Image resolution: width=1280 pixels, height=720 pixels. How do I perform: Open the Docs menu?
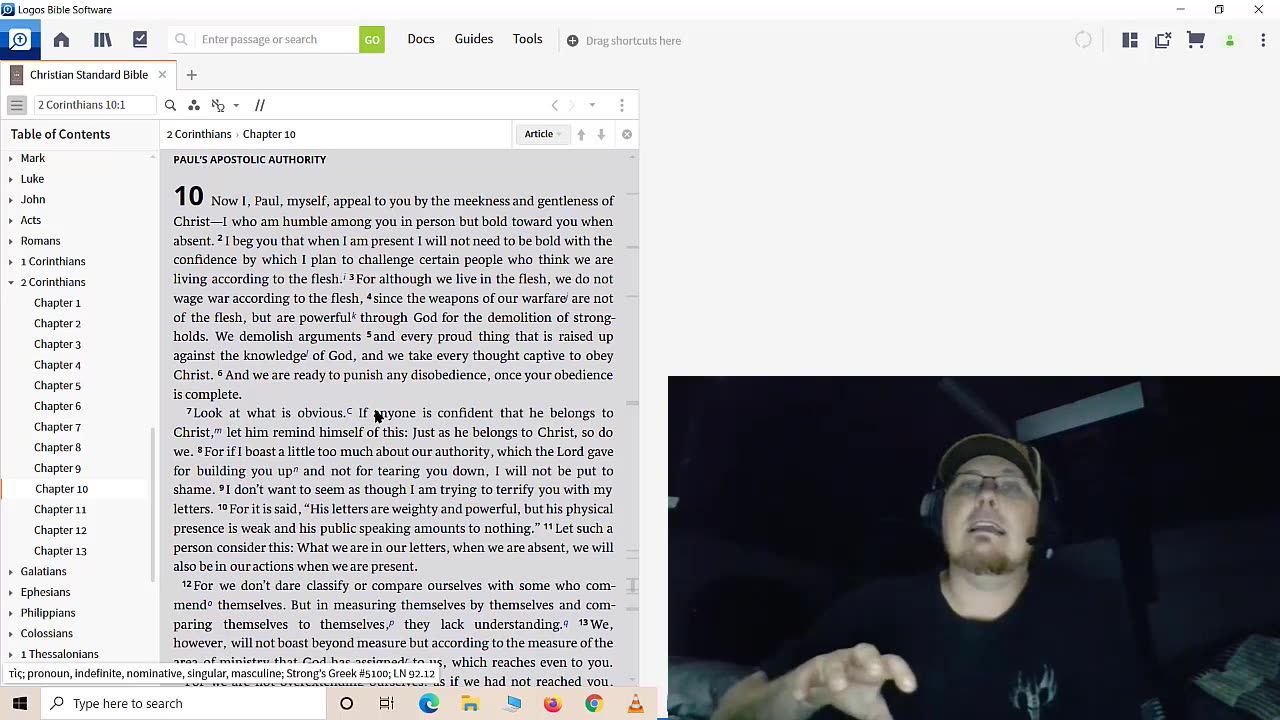click(x=421, y=39)
